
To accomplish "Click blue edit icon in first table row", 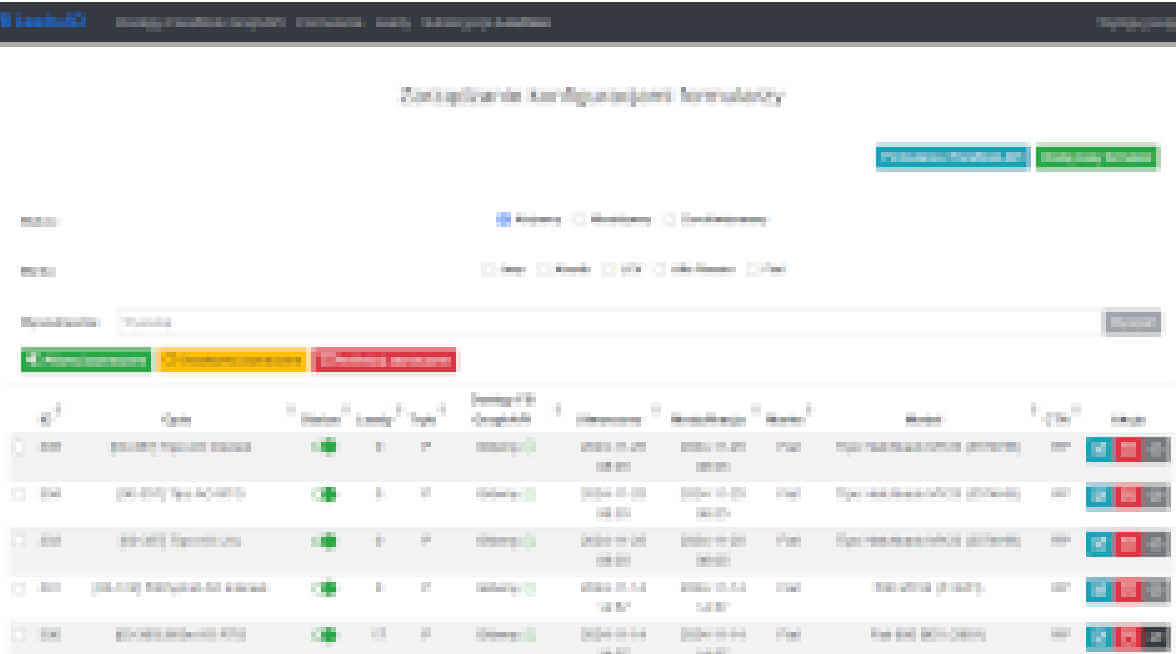I will [x=1099, y=448].
